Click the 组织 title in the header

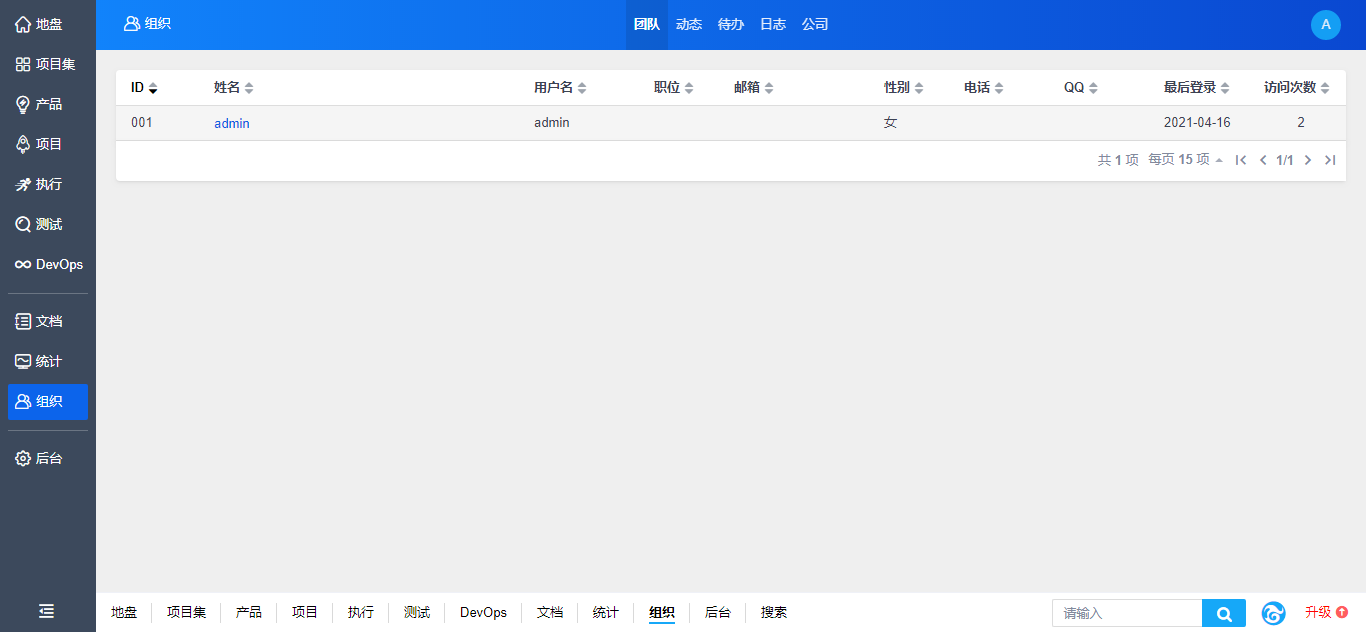147,24
